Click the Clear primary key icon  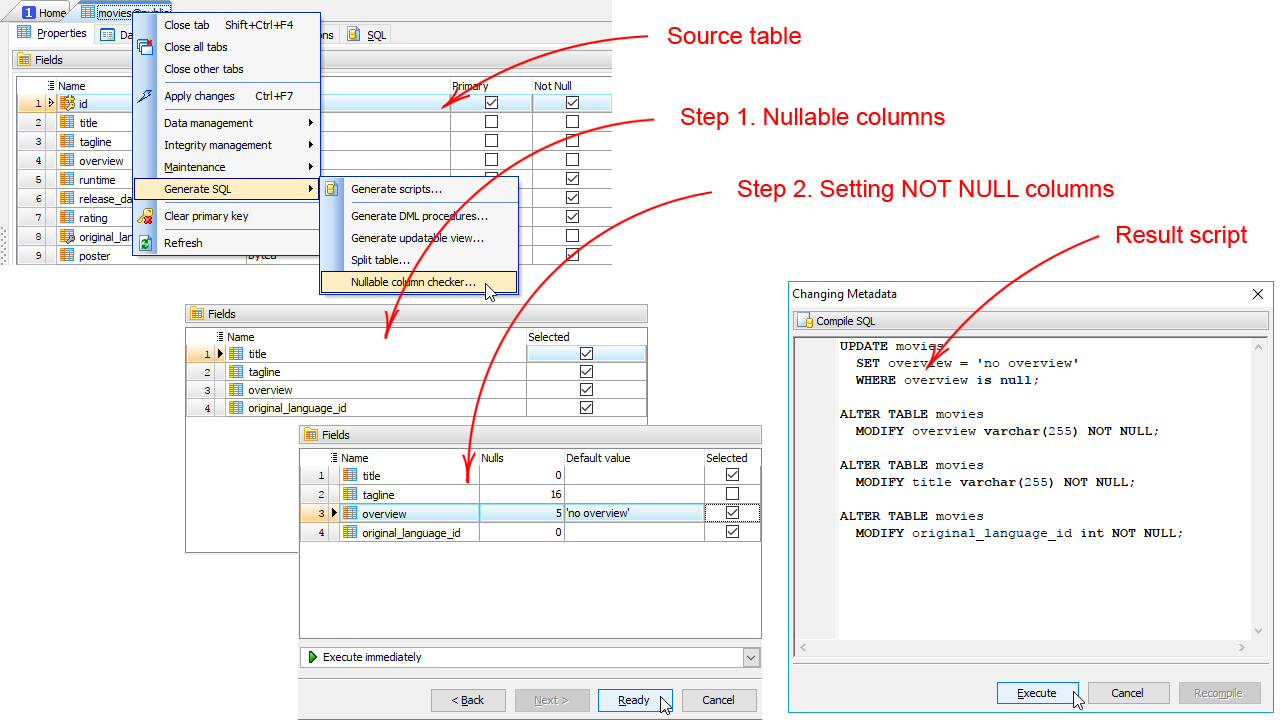click(145, 216)
